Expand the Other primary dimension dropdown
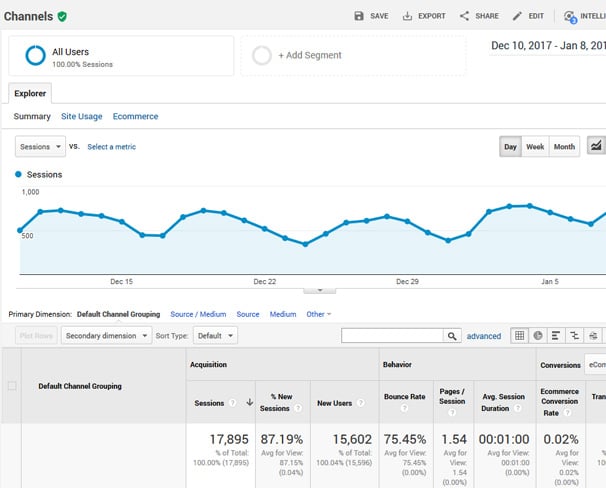The height and width of the screenshot is (488, 606). click(x=319, y=314)
